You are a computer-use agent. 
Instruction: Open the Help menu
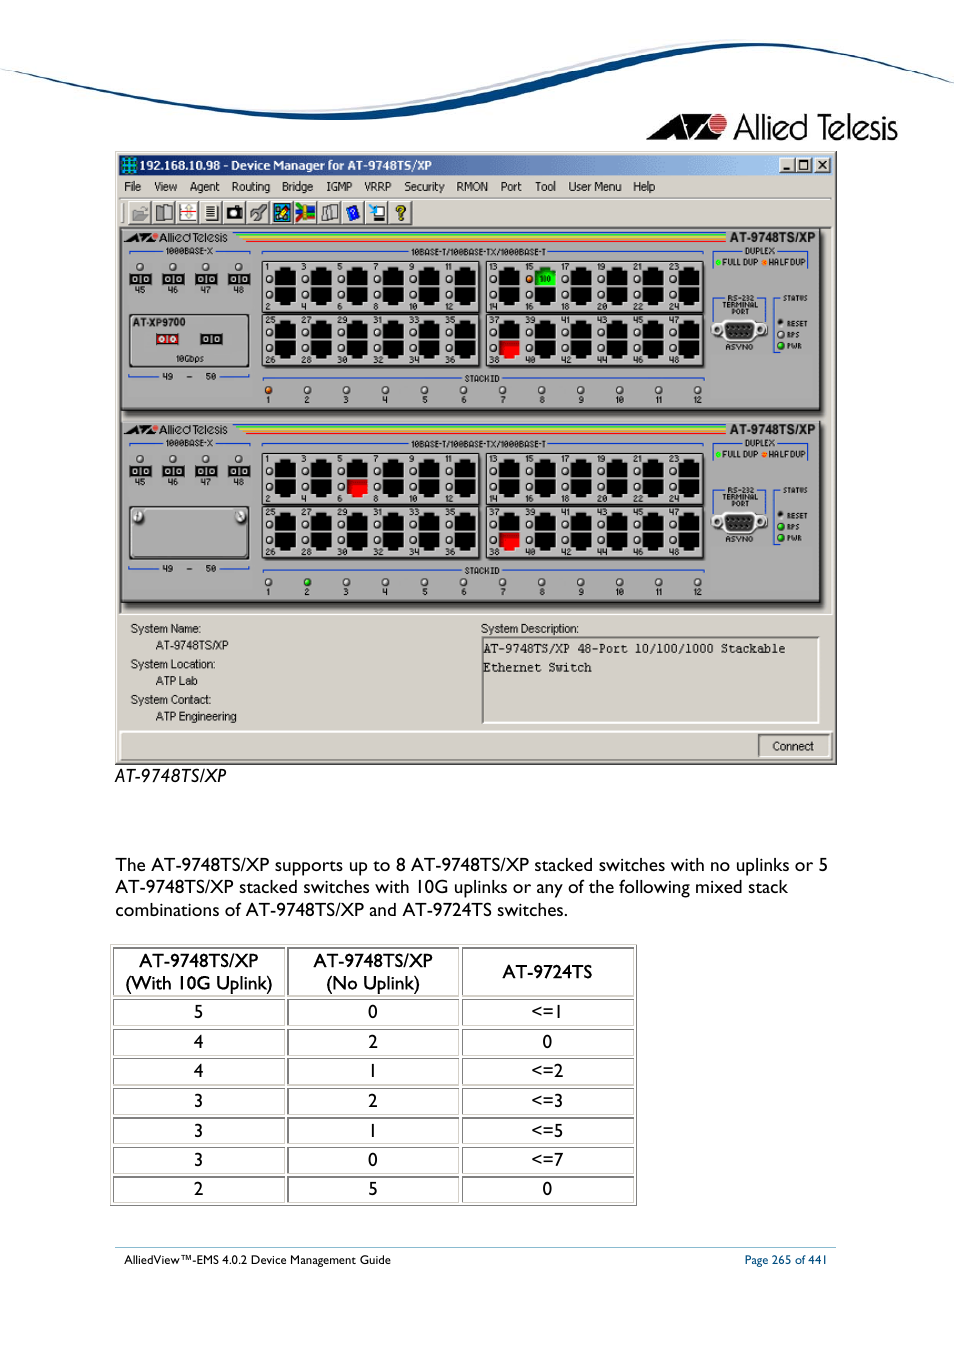point(644,187)
